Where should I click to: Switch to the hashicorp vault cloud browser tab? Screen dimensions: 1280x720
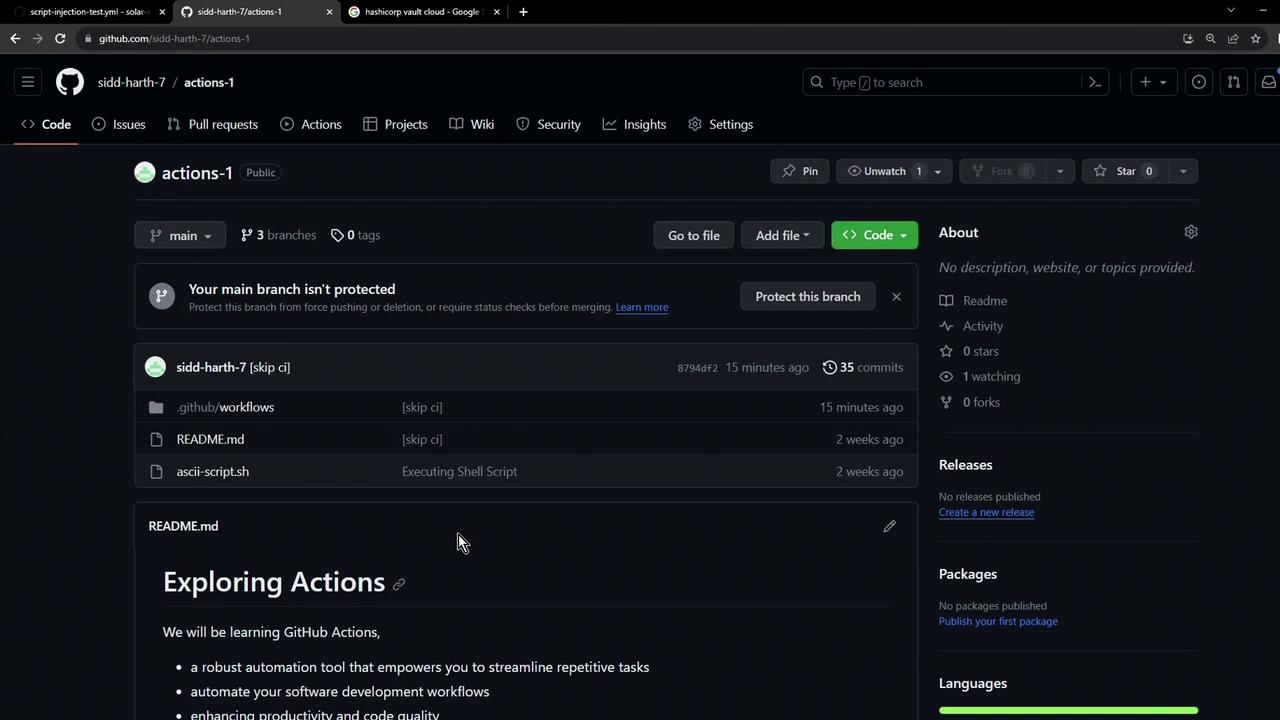point(422,12)
